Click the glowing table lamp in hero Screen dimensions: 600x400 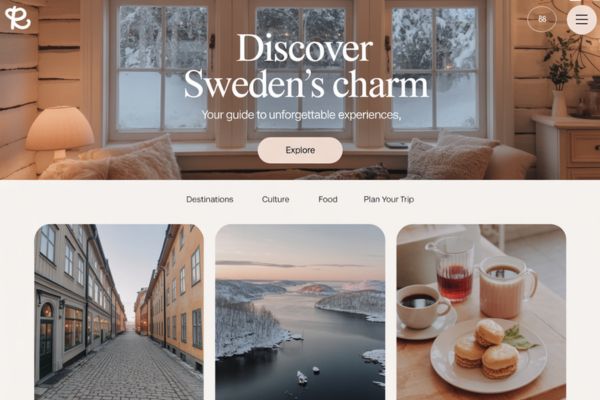point(59,132)
